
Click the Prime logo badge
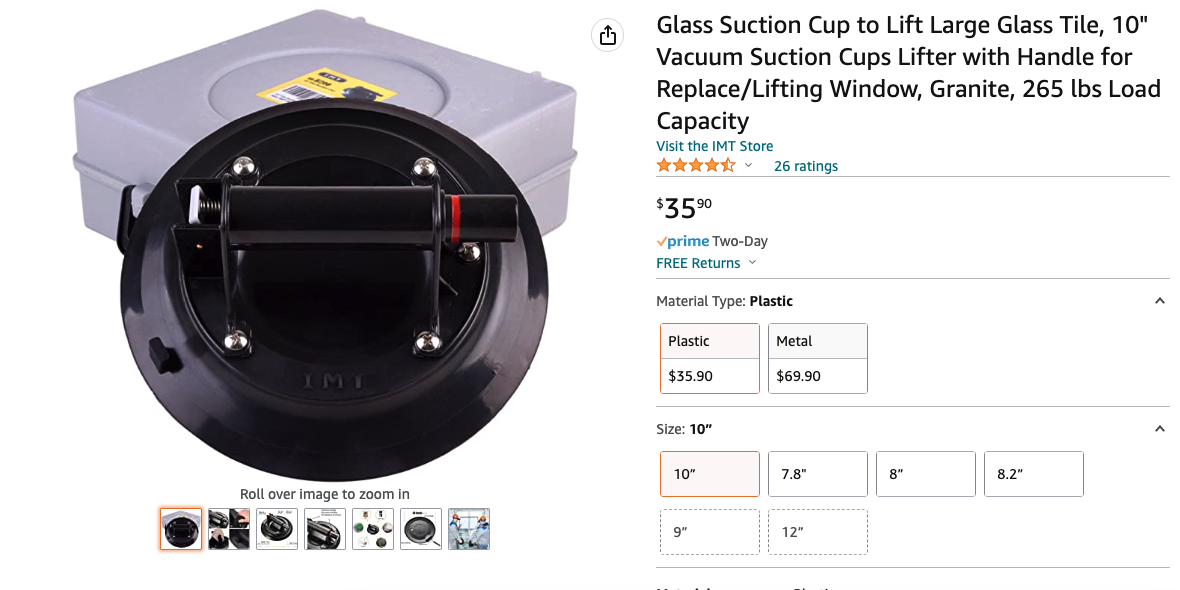click(x=683, y=241)
